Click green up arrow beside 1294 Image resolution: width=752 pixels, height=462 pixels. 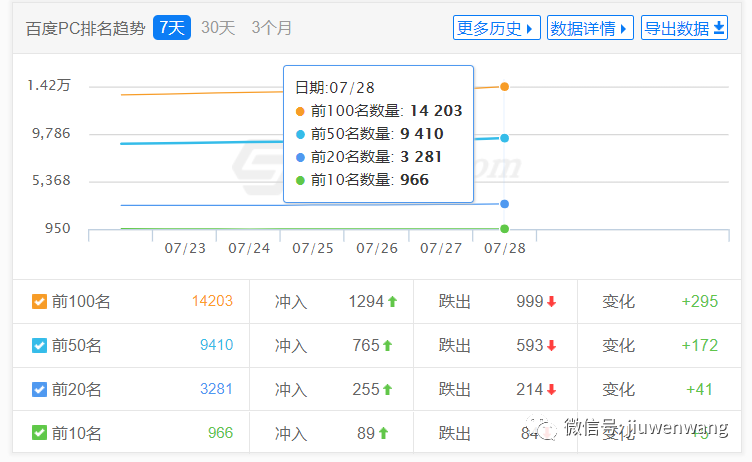click(x=393, y=301)
